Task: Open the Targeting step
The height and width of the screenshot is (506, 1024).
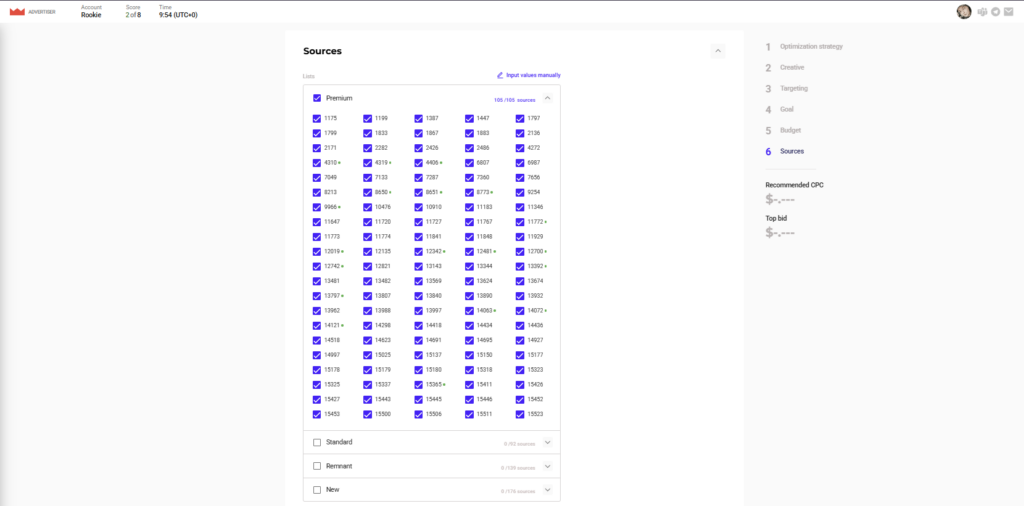Action: pyautogui.click(x=794, y=89)
